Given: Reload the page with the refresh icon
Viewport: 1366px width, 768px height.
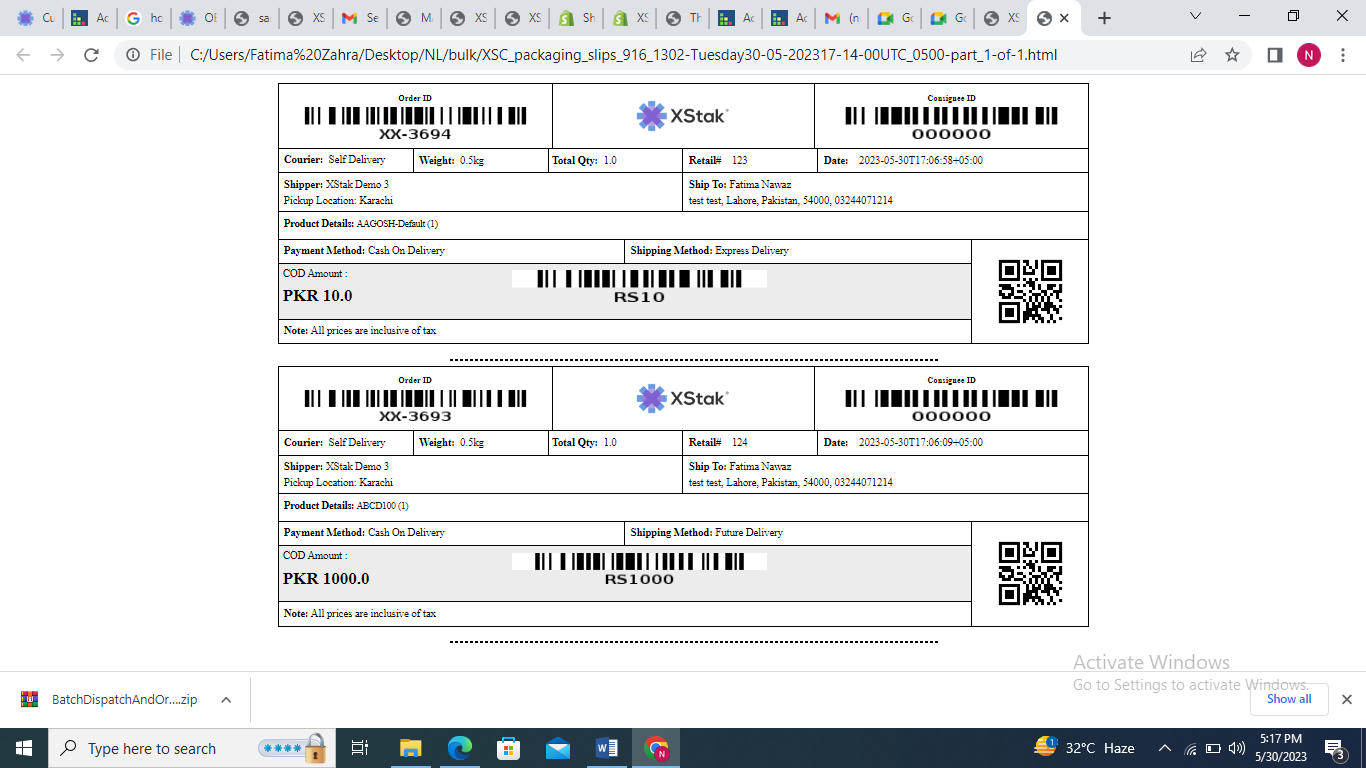Looking at the screenshot, I should [x=91, y=55].
